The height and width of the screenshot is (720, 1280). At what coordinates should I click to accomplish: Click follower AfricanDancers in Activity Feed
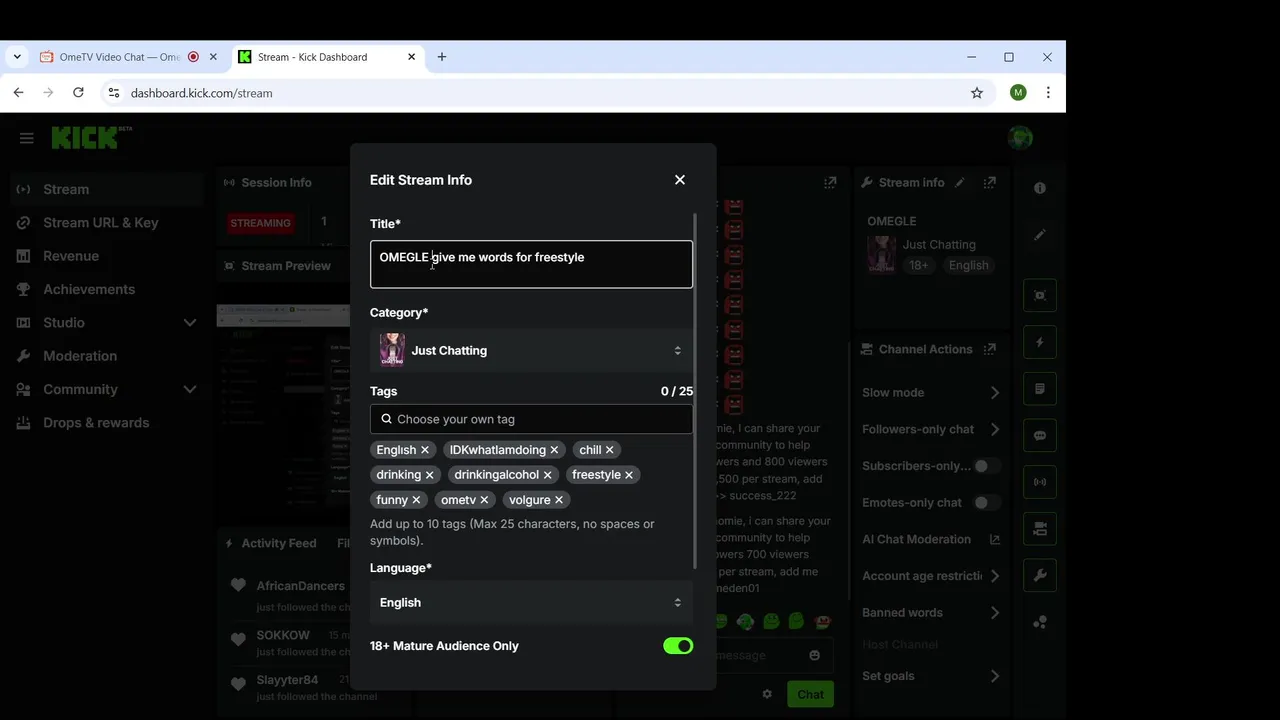(x=300, y=586)
